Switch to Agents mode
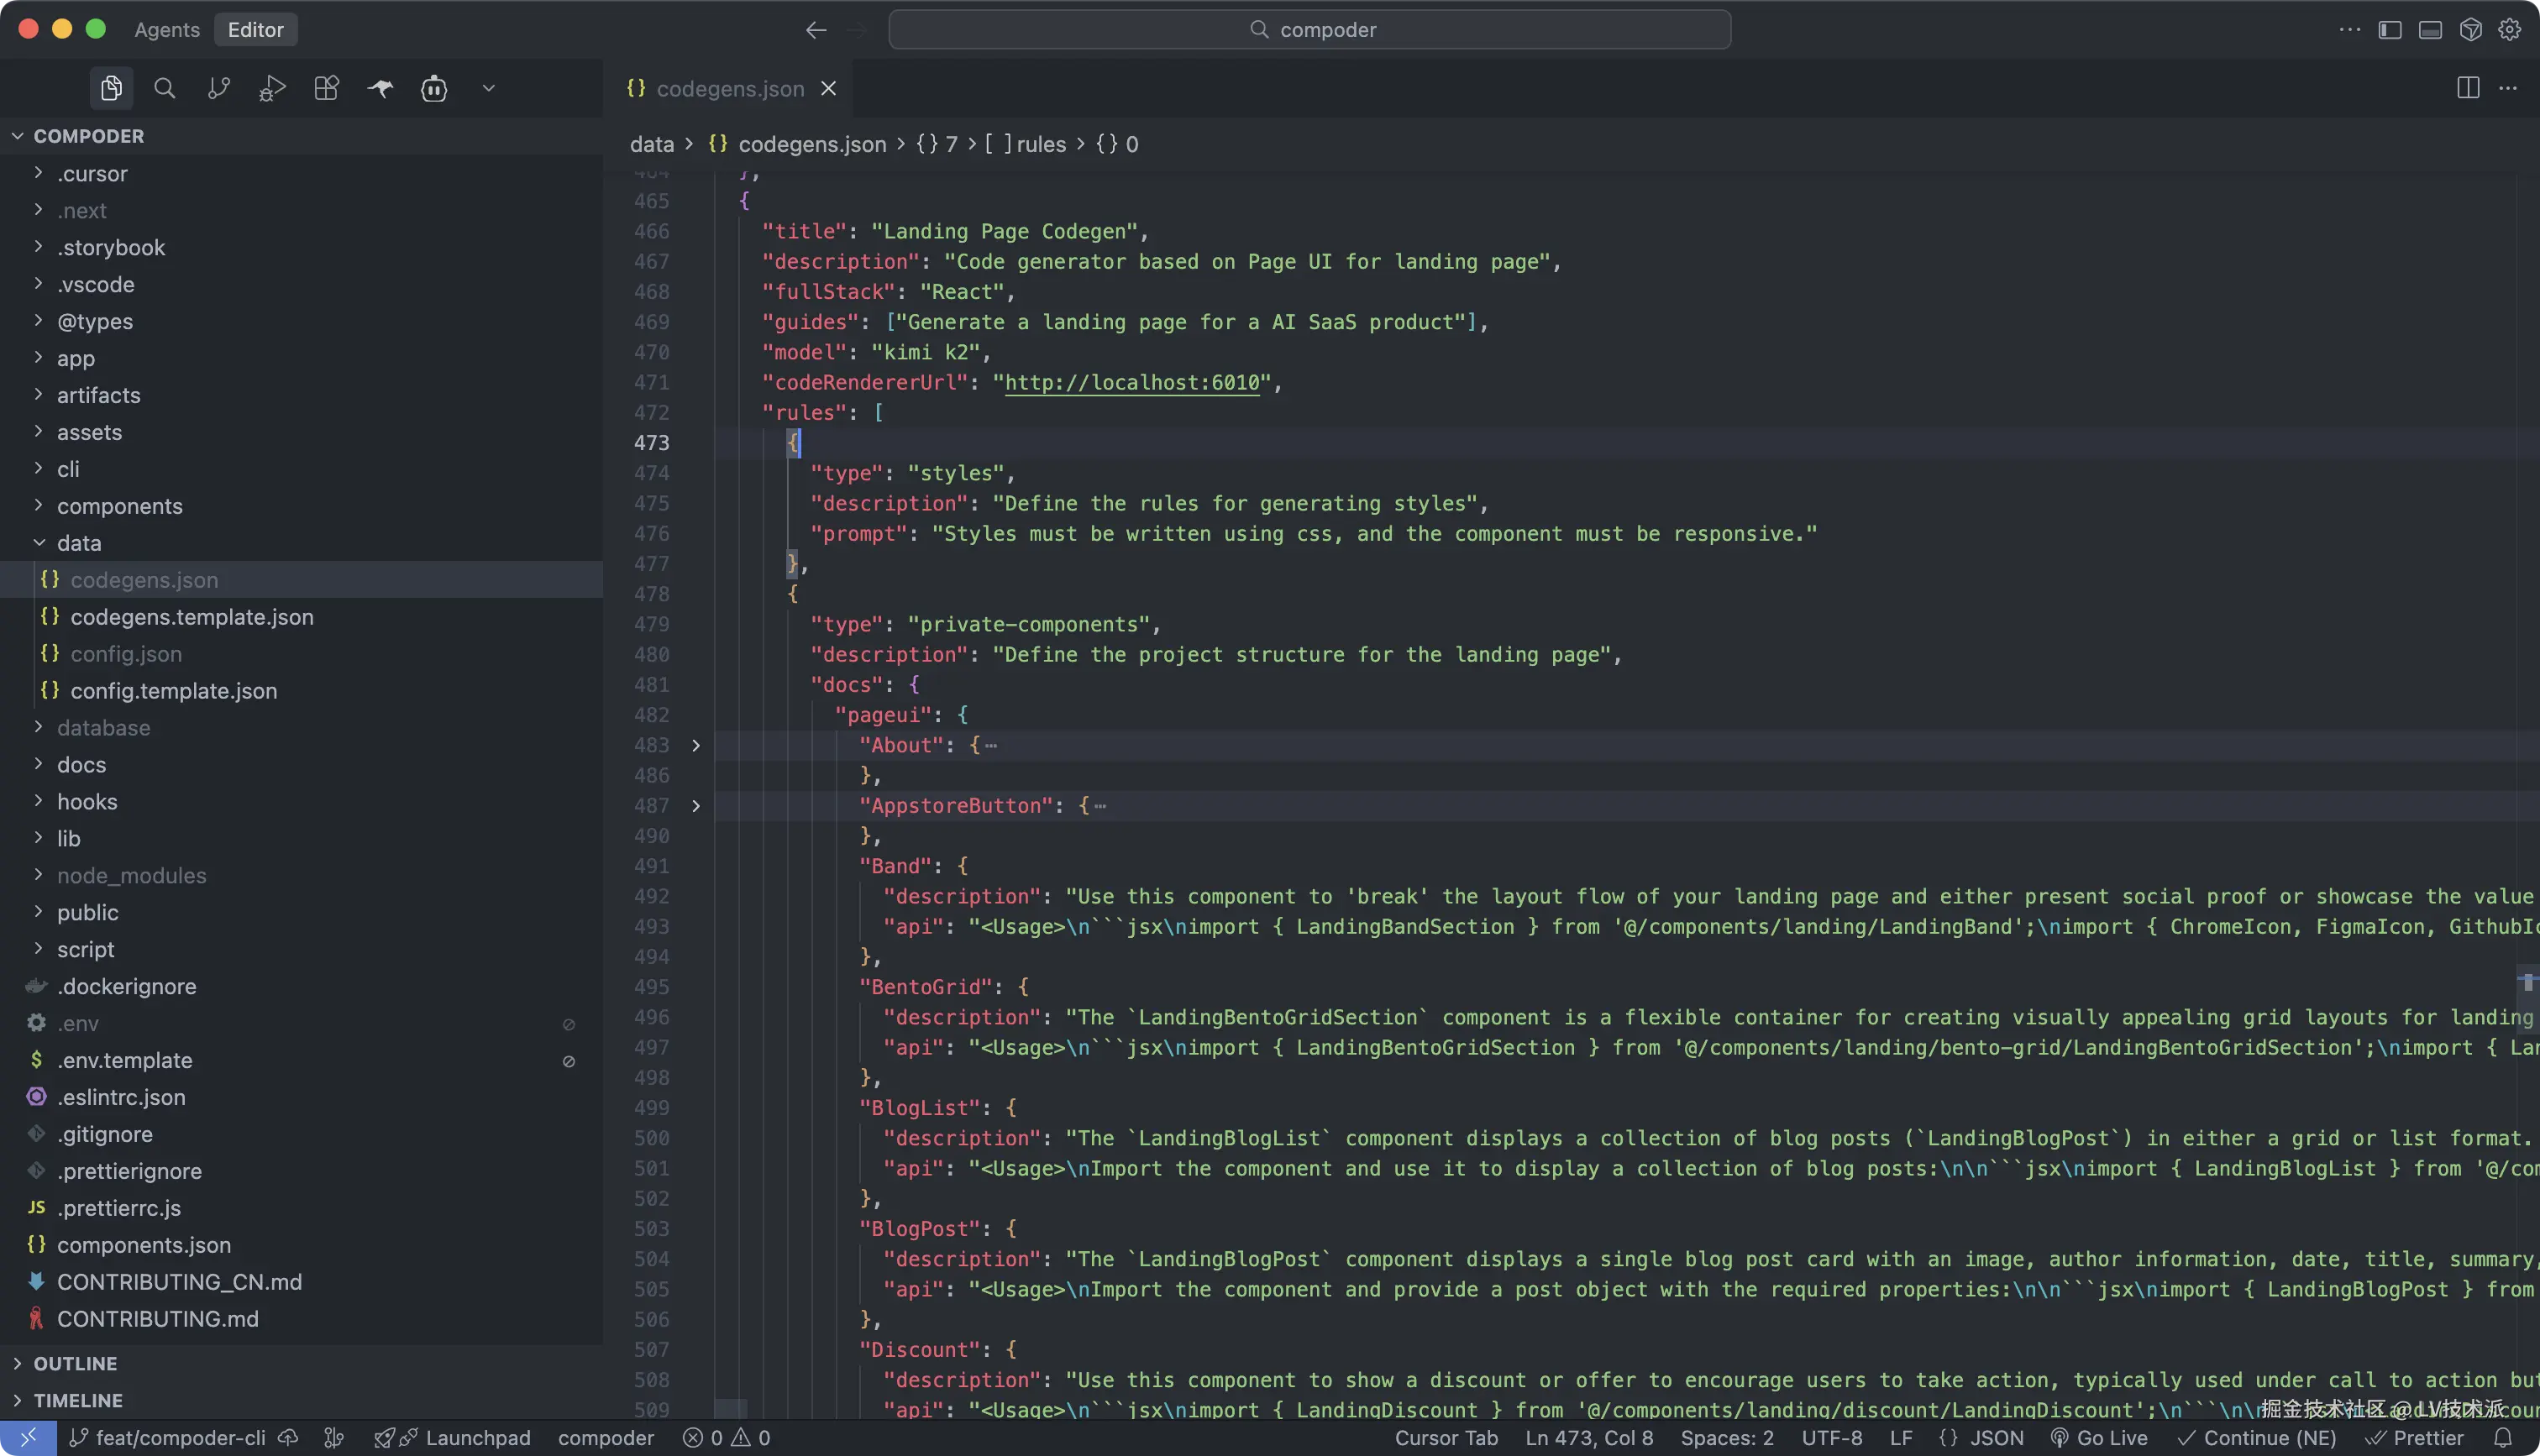The width and height of the screenshot is (2540, 1456). pos(167,30)
